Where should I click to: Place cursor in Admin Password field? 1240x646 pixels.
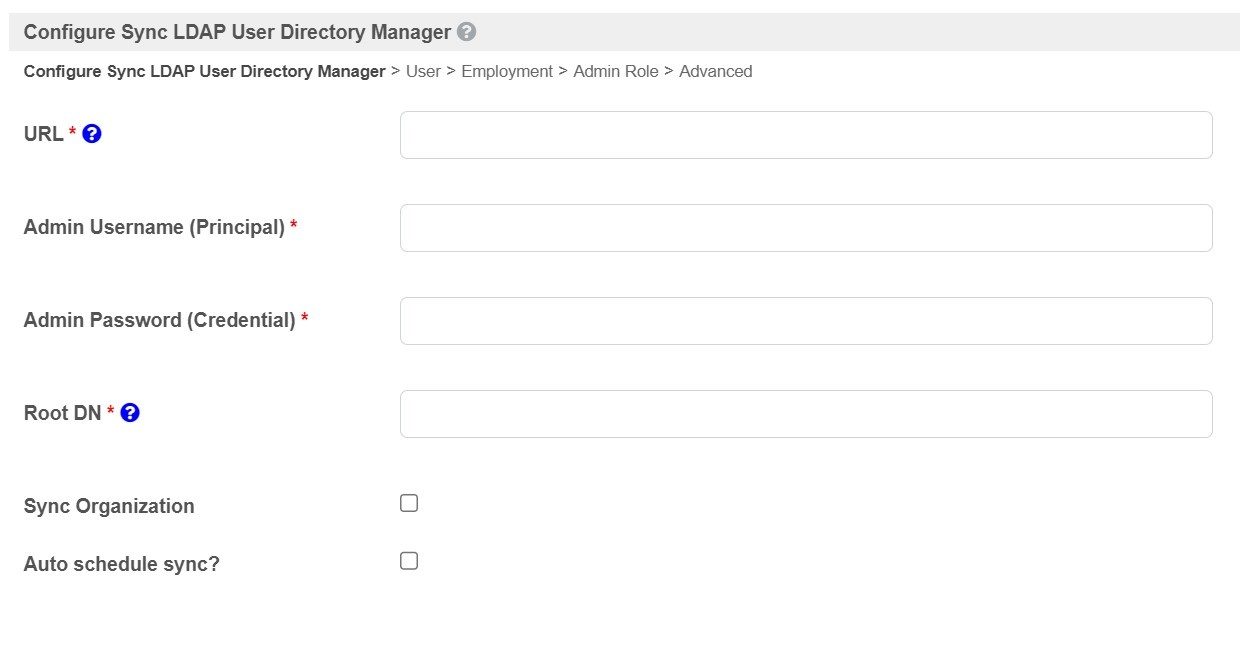806,321
